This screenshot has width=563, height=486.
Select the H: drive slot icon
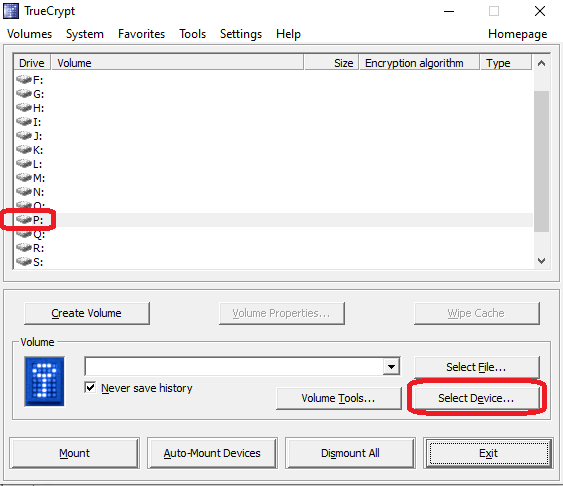click(24, 107)
